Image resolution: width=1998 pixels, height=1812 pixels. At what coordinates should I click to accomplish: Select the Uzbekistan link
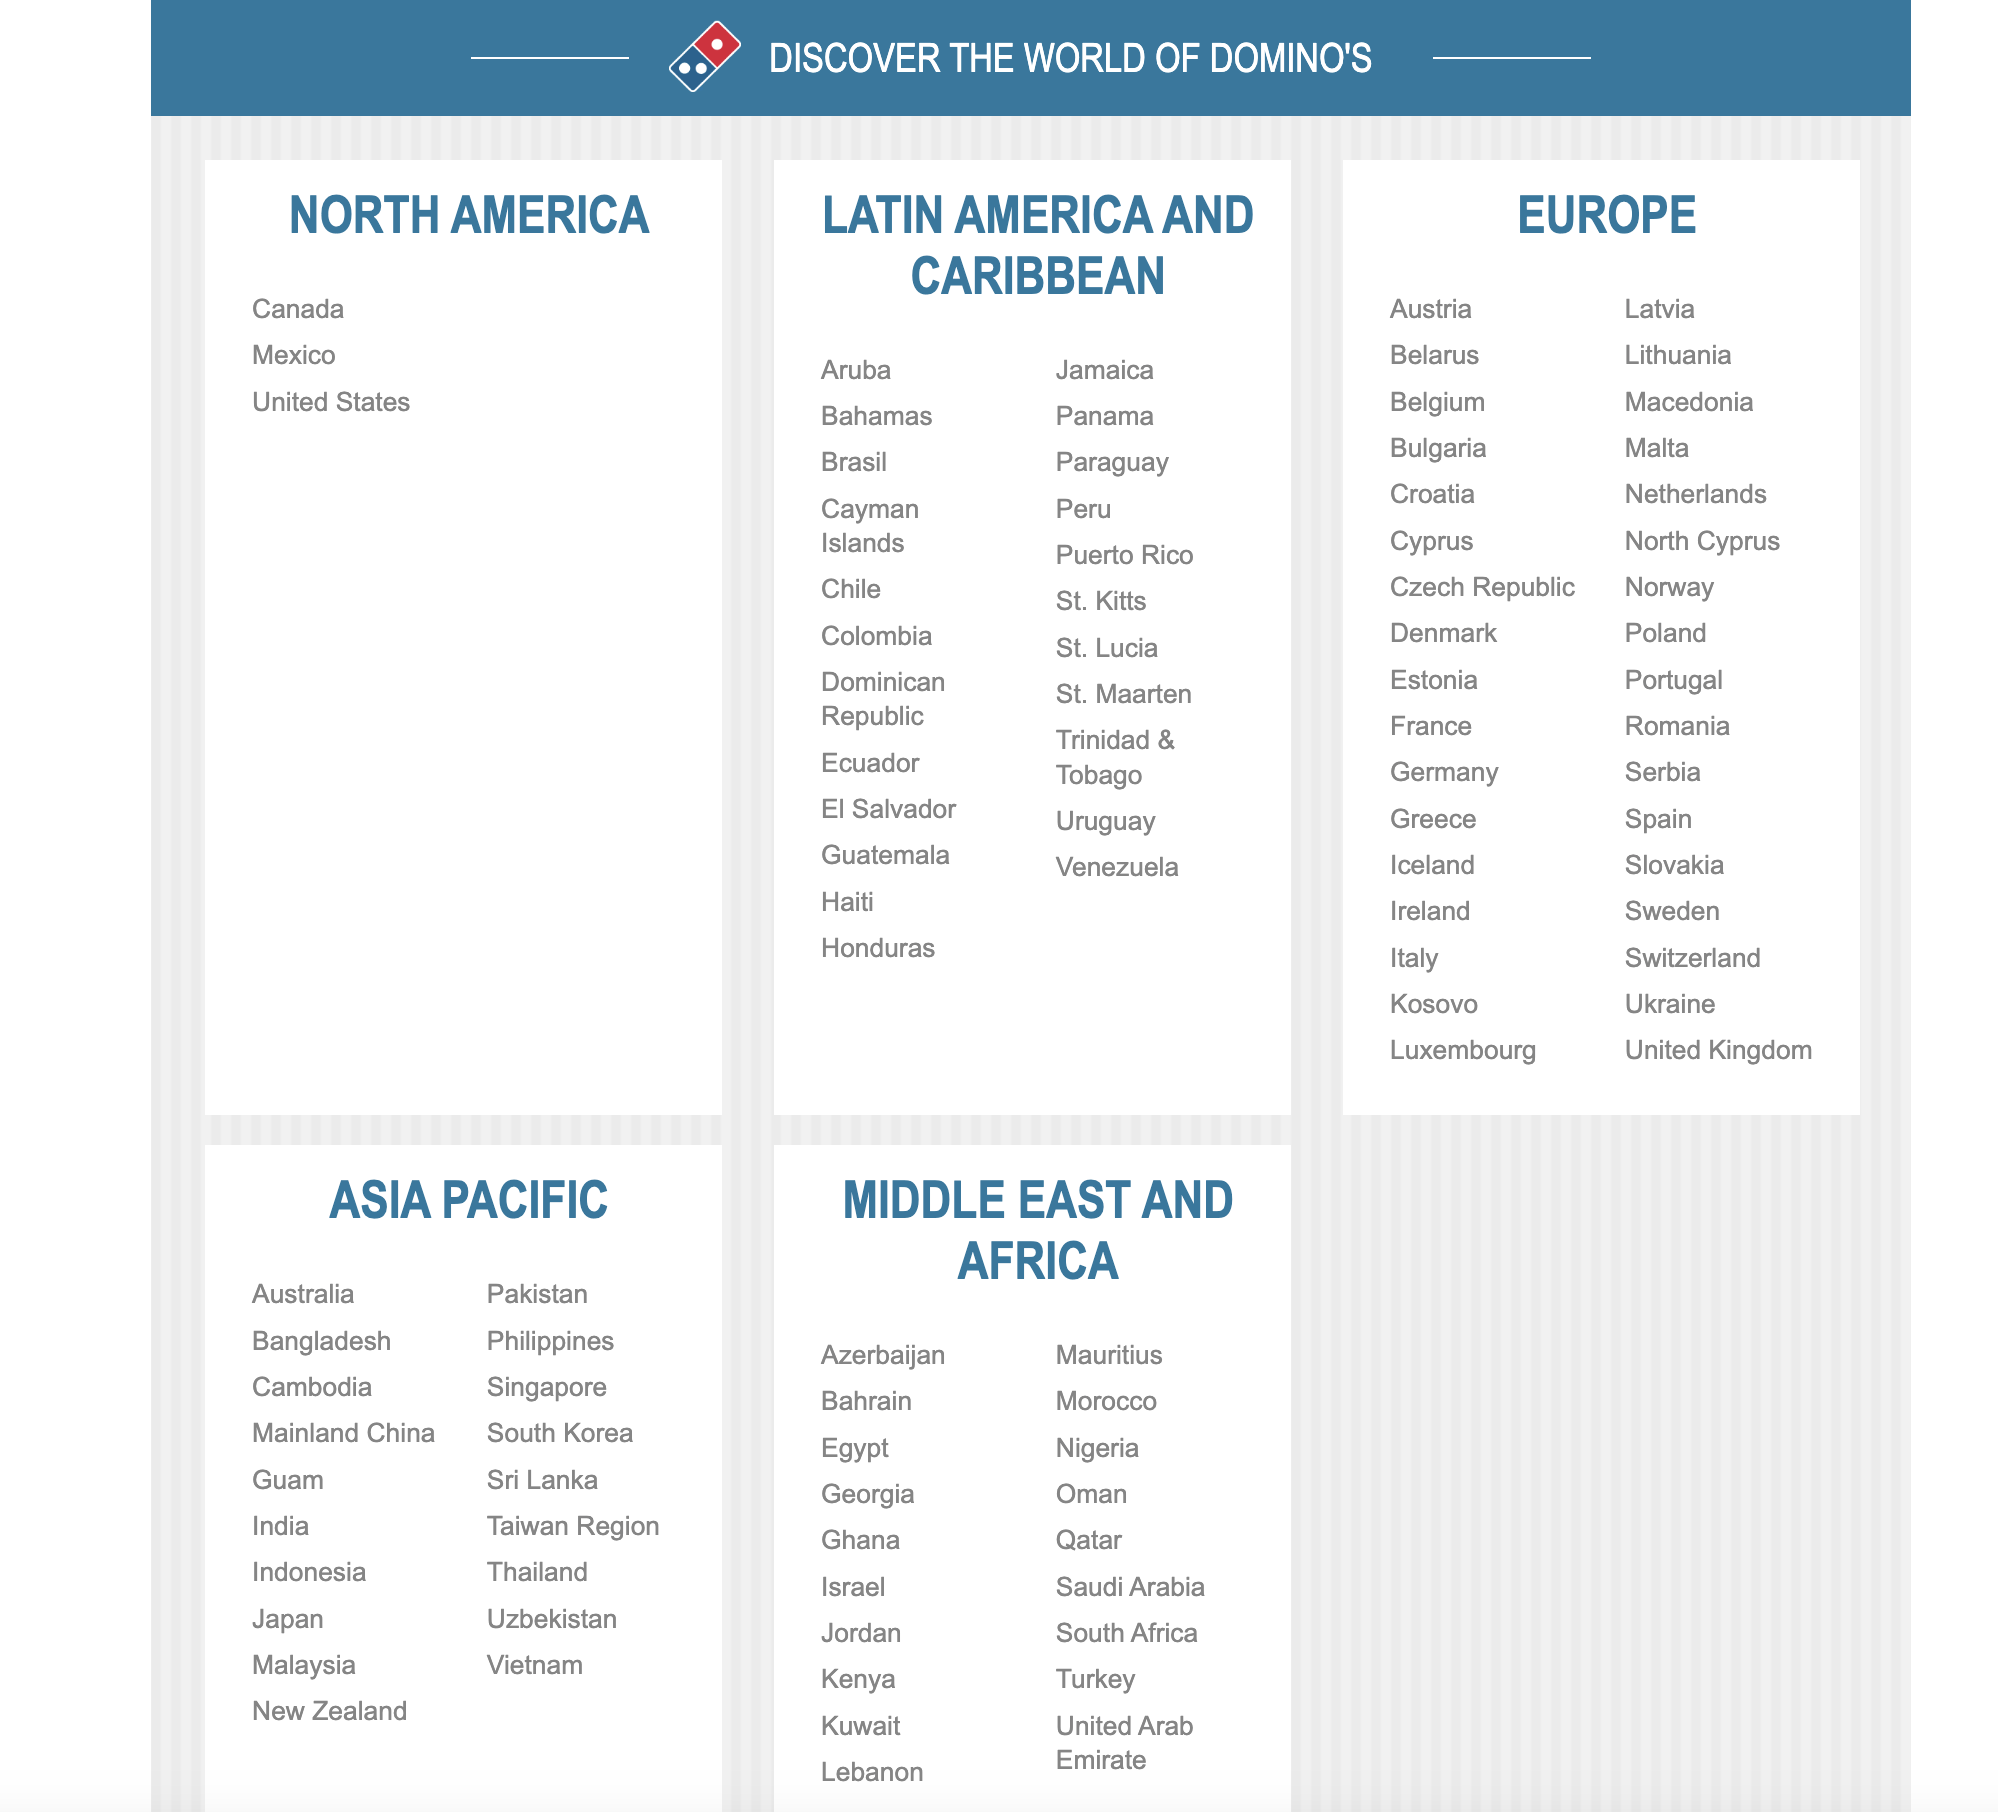tap(551, 1619)
